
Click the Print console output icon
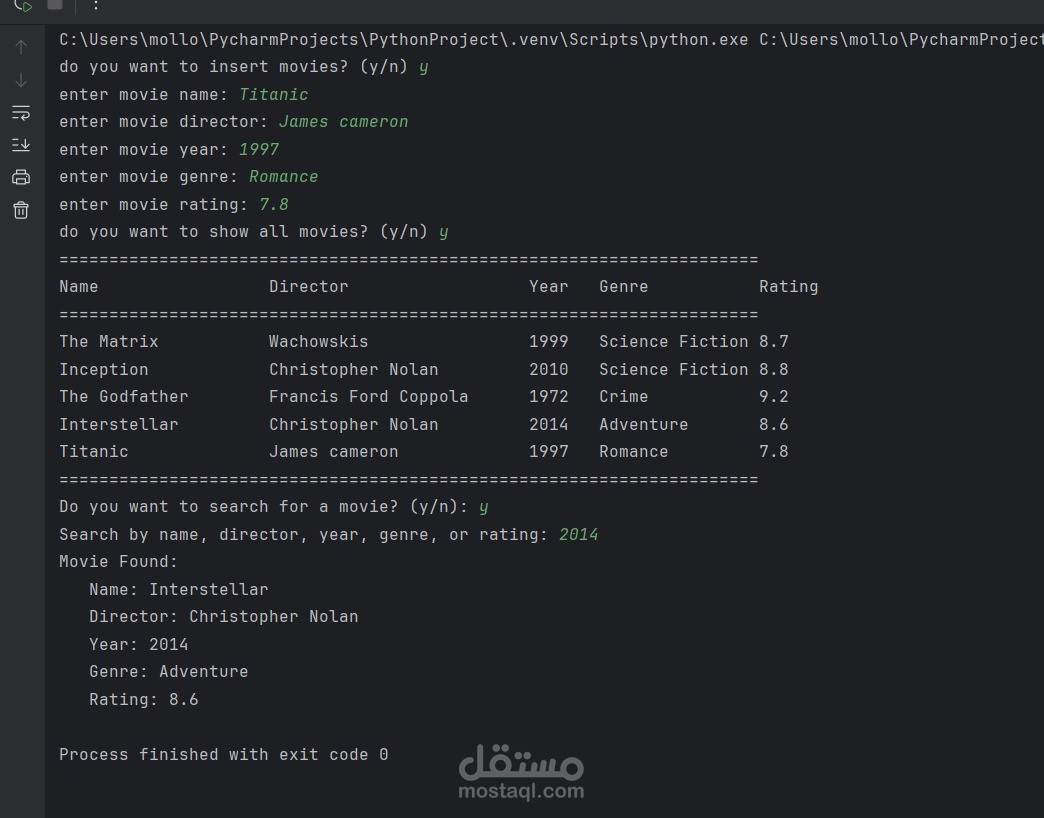(21, 178)
